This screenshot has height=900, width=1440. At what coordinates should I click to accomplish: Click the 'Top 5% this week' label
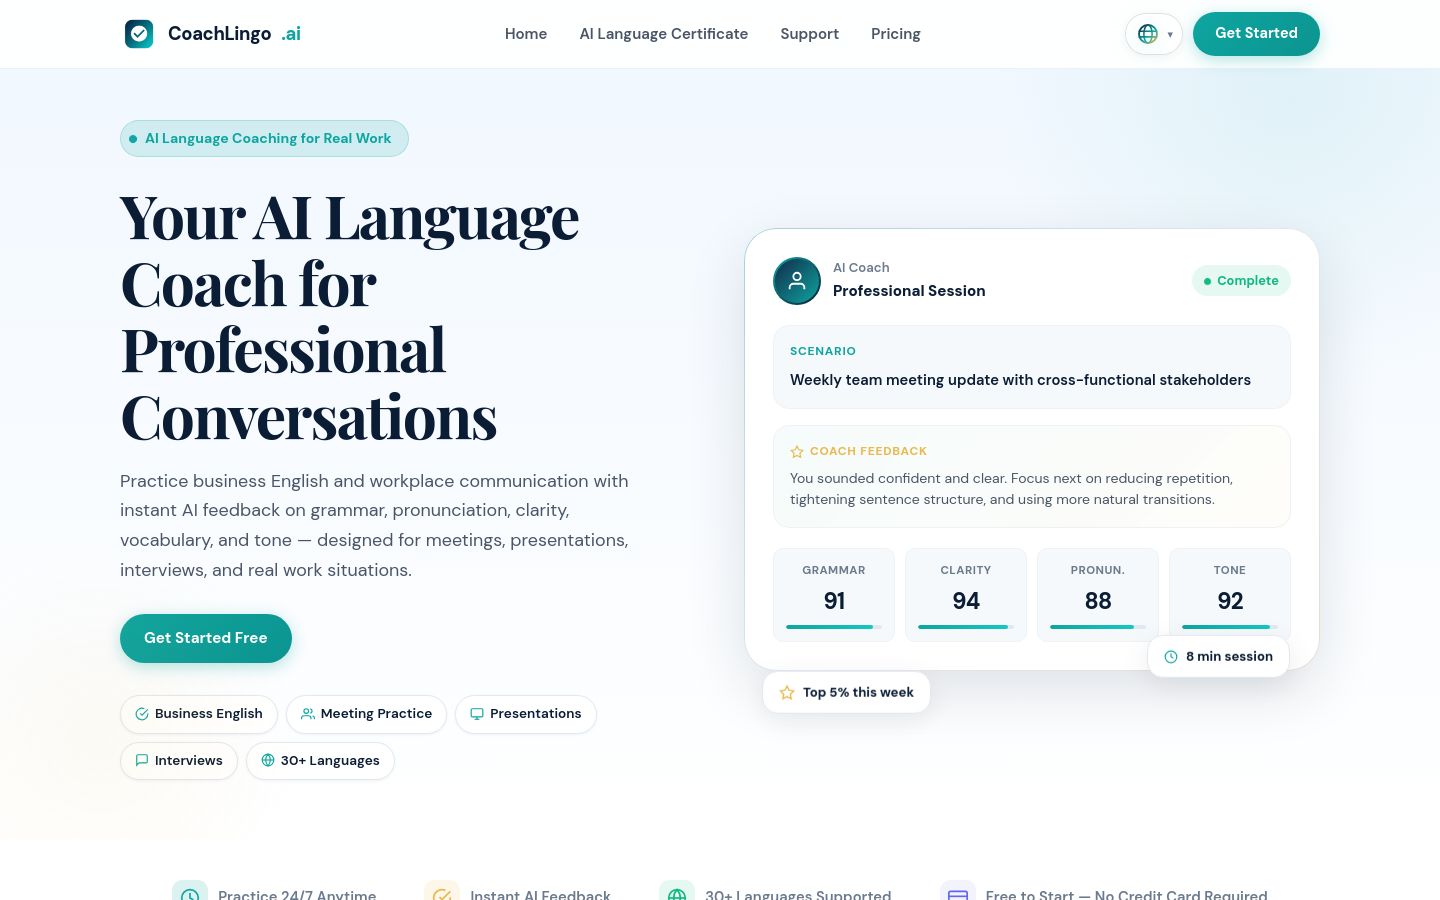point(858,693)
